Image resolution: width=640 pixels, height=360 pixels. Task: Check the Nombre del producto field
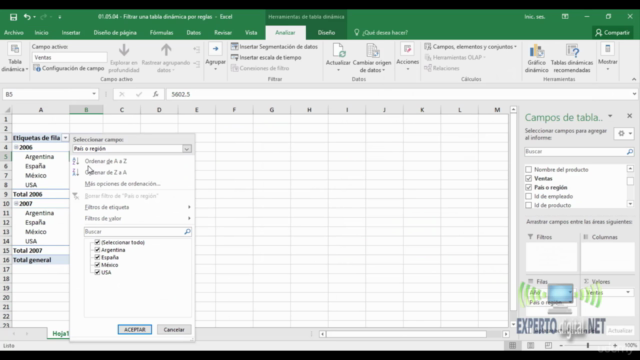(x=529, y=169)
